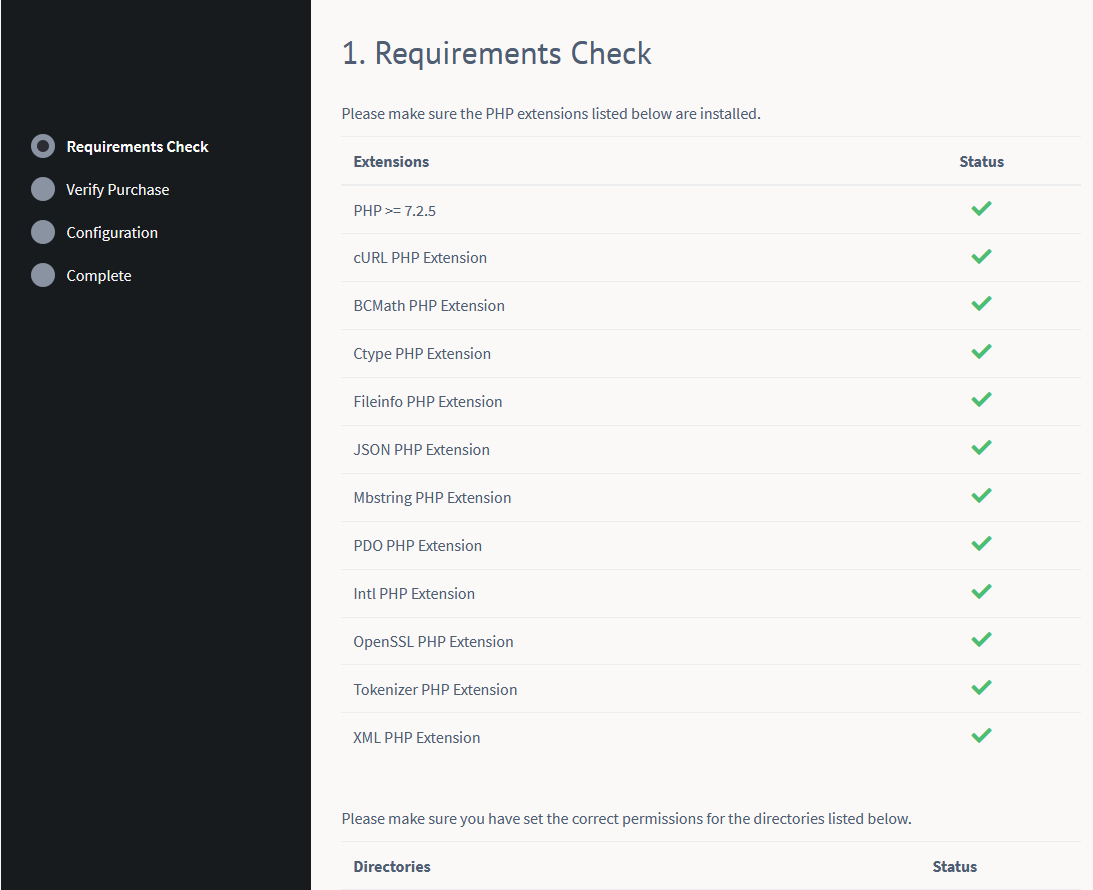The width and height of the screenshot is (1093, 890).
Task: Click the 'Fileinfo PHP Extension' text
Action: [427, 402]
